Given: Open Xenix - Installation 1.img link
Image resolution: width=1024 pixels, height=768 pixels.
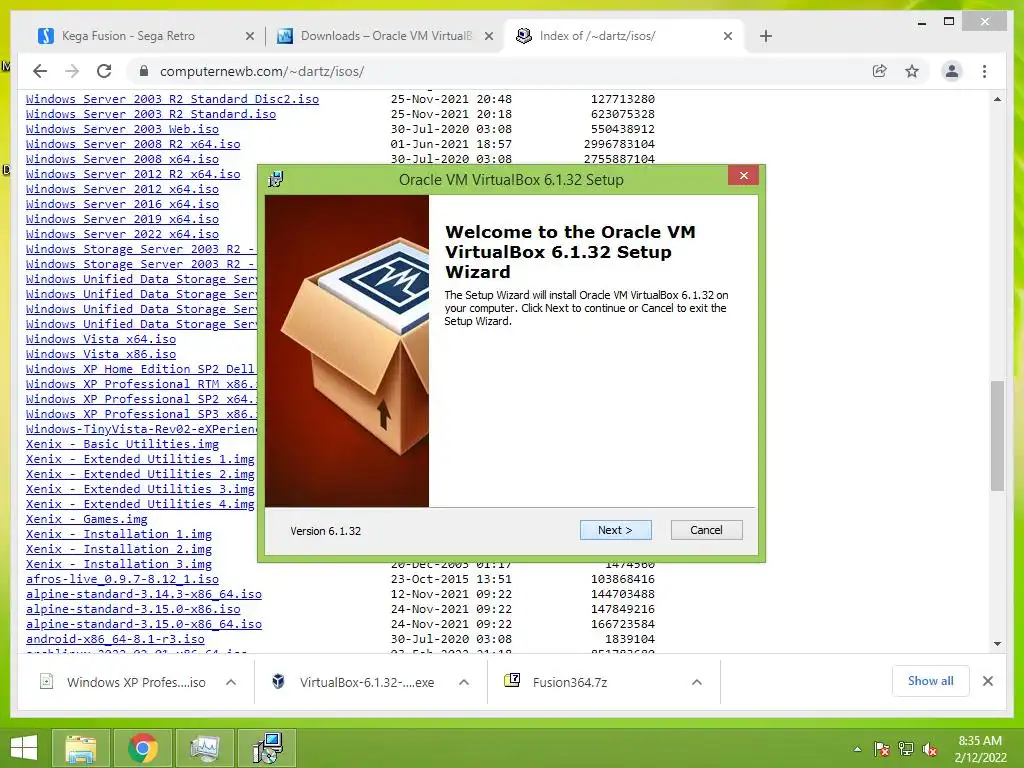Looking at the screenshot, I should click(x=119, y=535).
